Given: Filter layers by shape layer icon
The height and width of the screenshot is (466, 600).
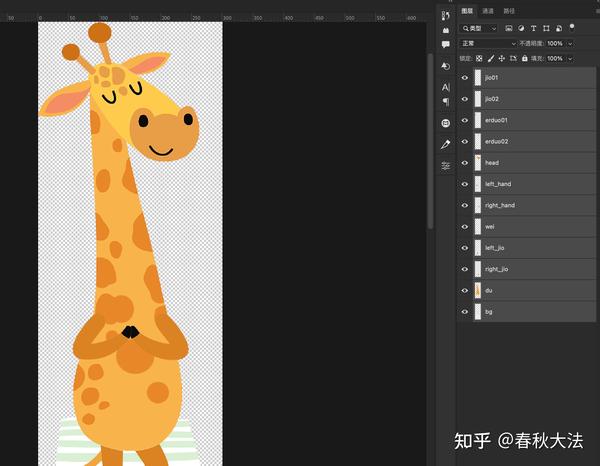Looking at the screenshot, I should pyautogui.click(x=546, y=28).
